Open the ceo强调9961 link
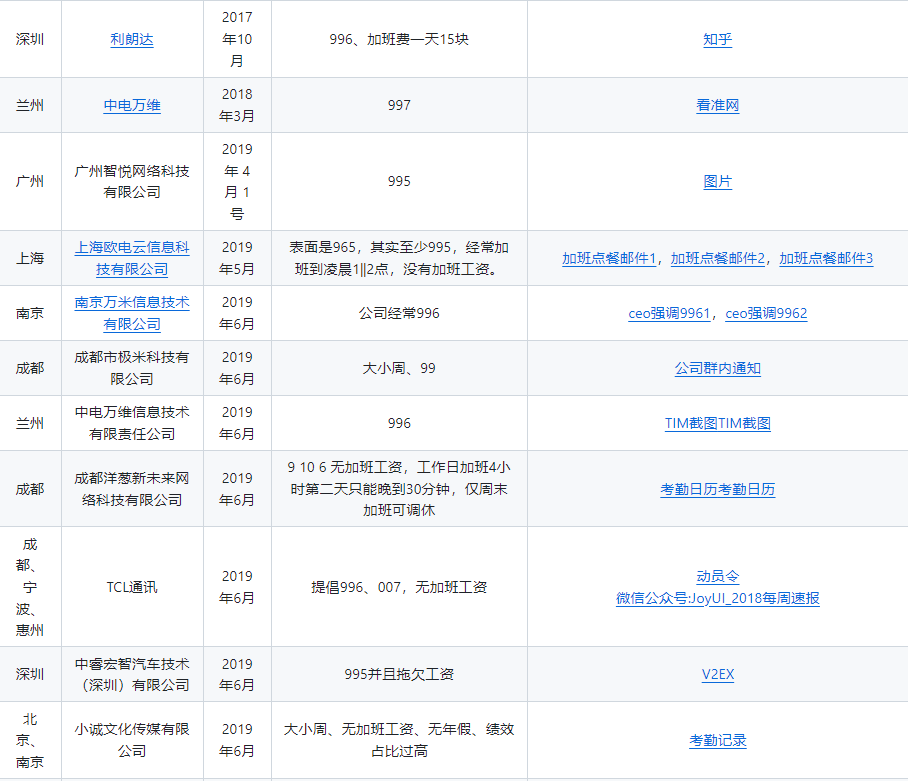 pos(669,313)
